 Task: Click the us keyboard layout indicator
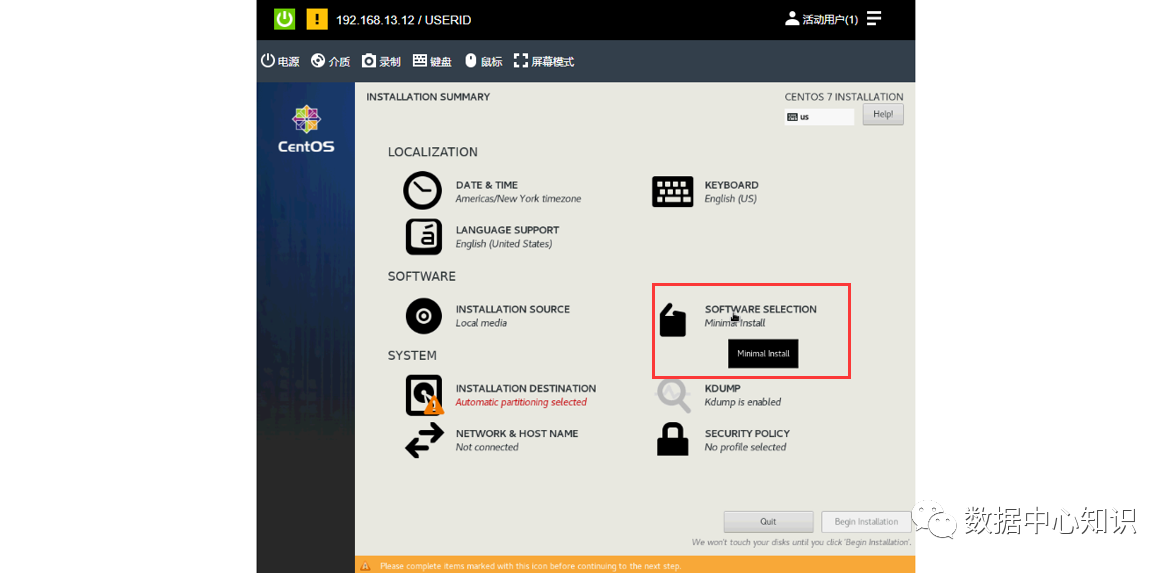click(819, 117)
